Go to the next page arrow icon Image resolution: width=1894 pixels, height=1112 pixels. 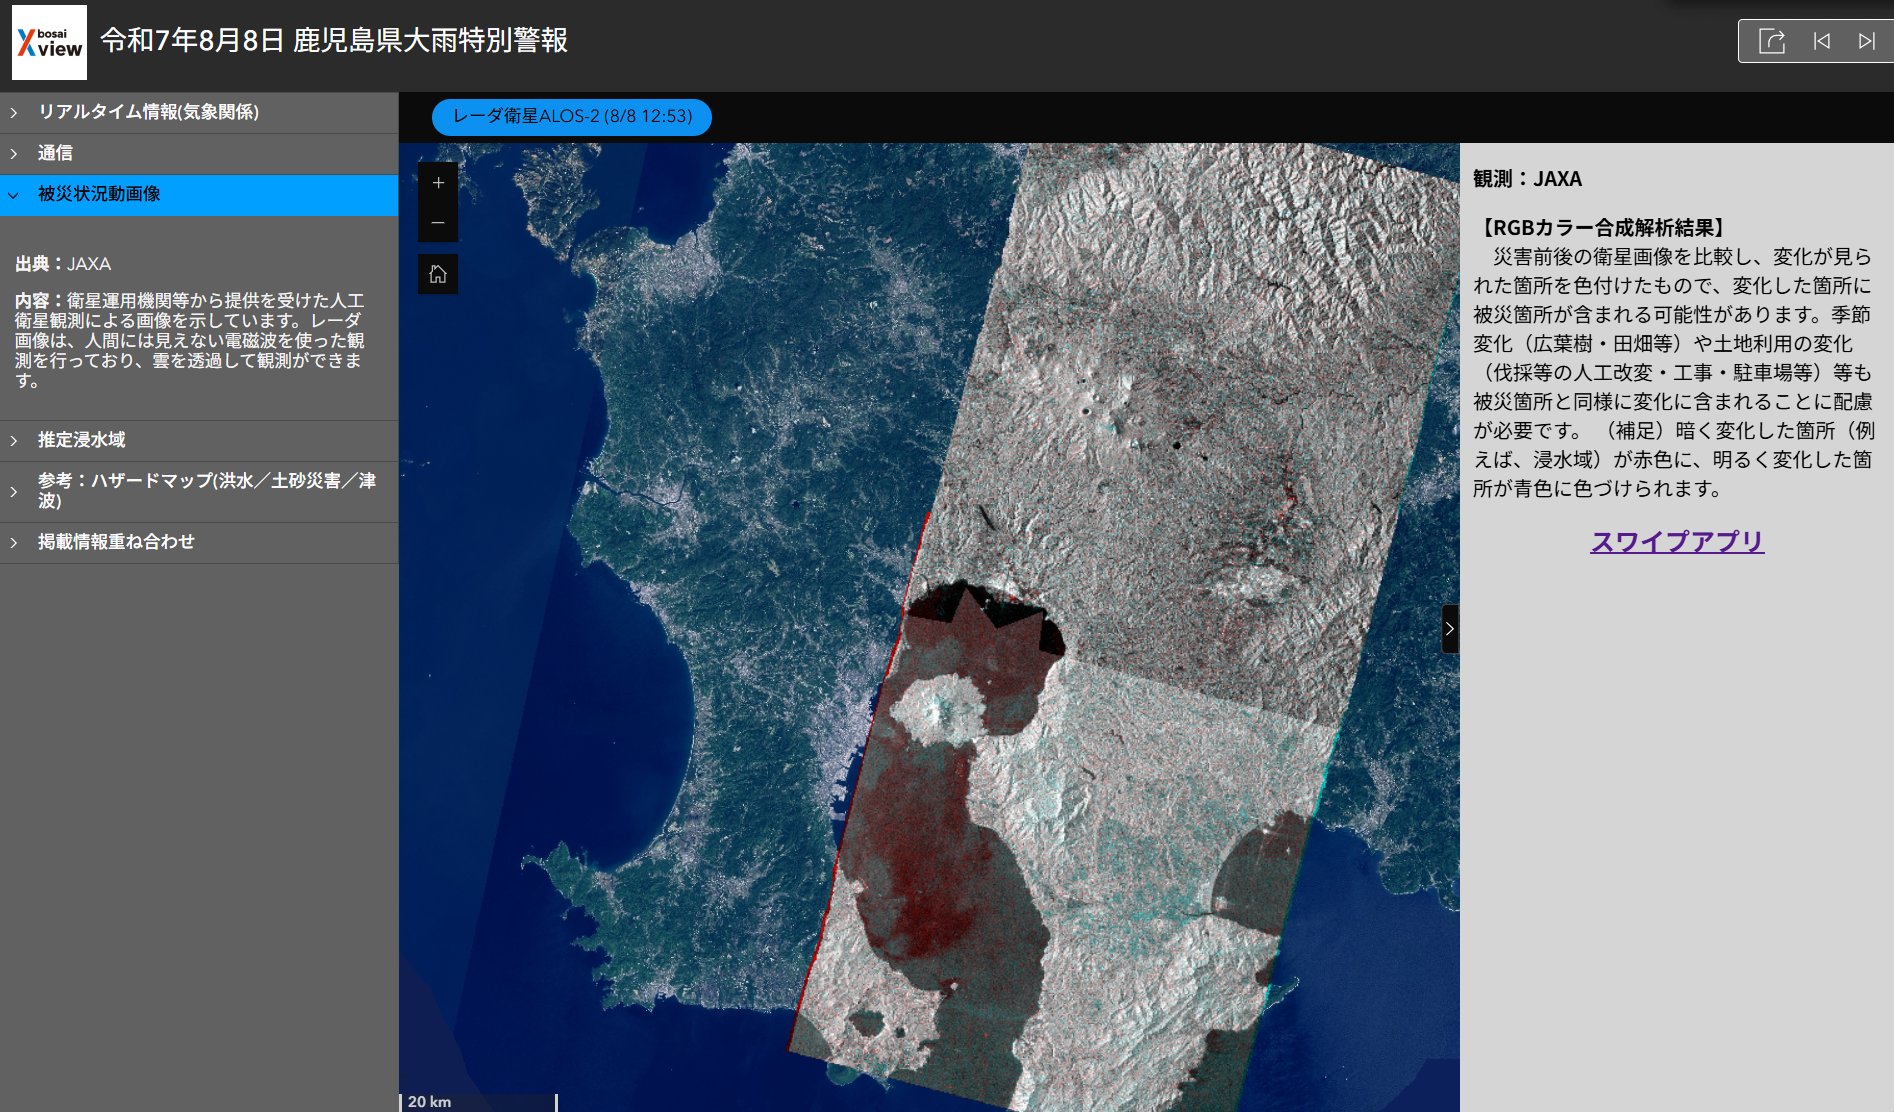coord(1866,41)
